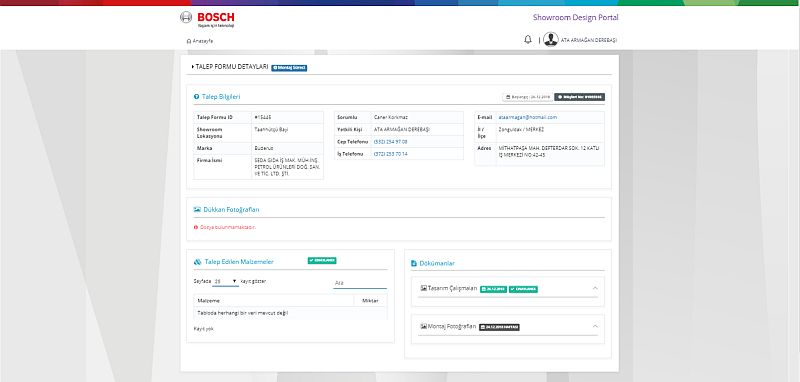The width and height of the screenshot is (800, 382).
Task: Sort by Miktar column header
Action: [370, 301]
